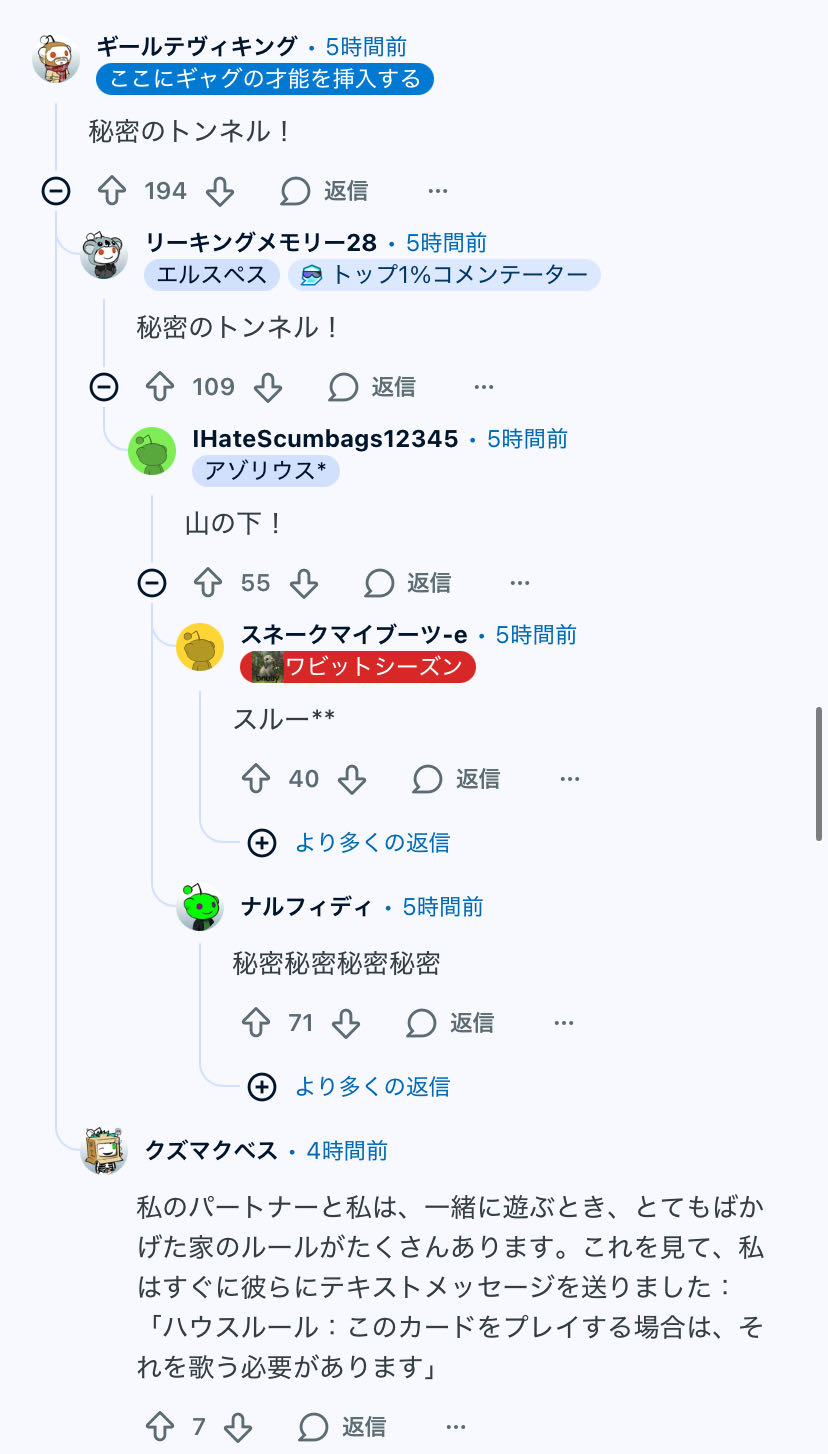
Task: Downvote ナルフィディ's 秘密秘密 comment
Action: click(345, 1023)
